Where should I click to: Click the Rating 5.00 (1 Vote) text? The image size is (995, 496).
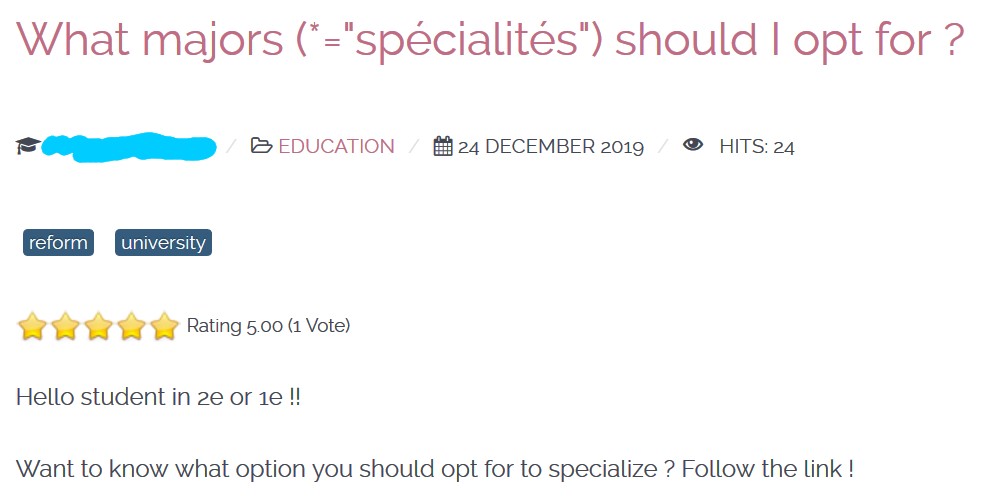268,326
